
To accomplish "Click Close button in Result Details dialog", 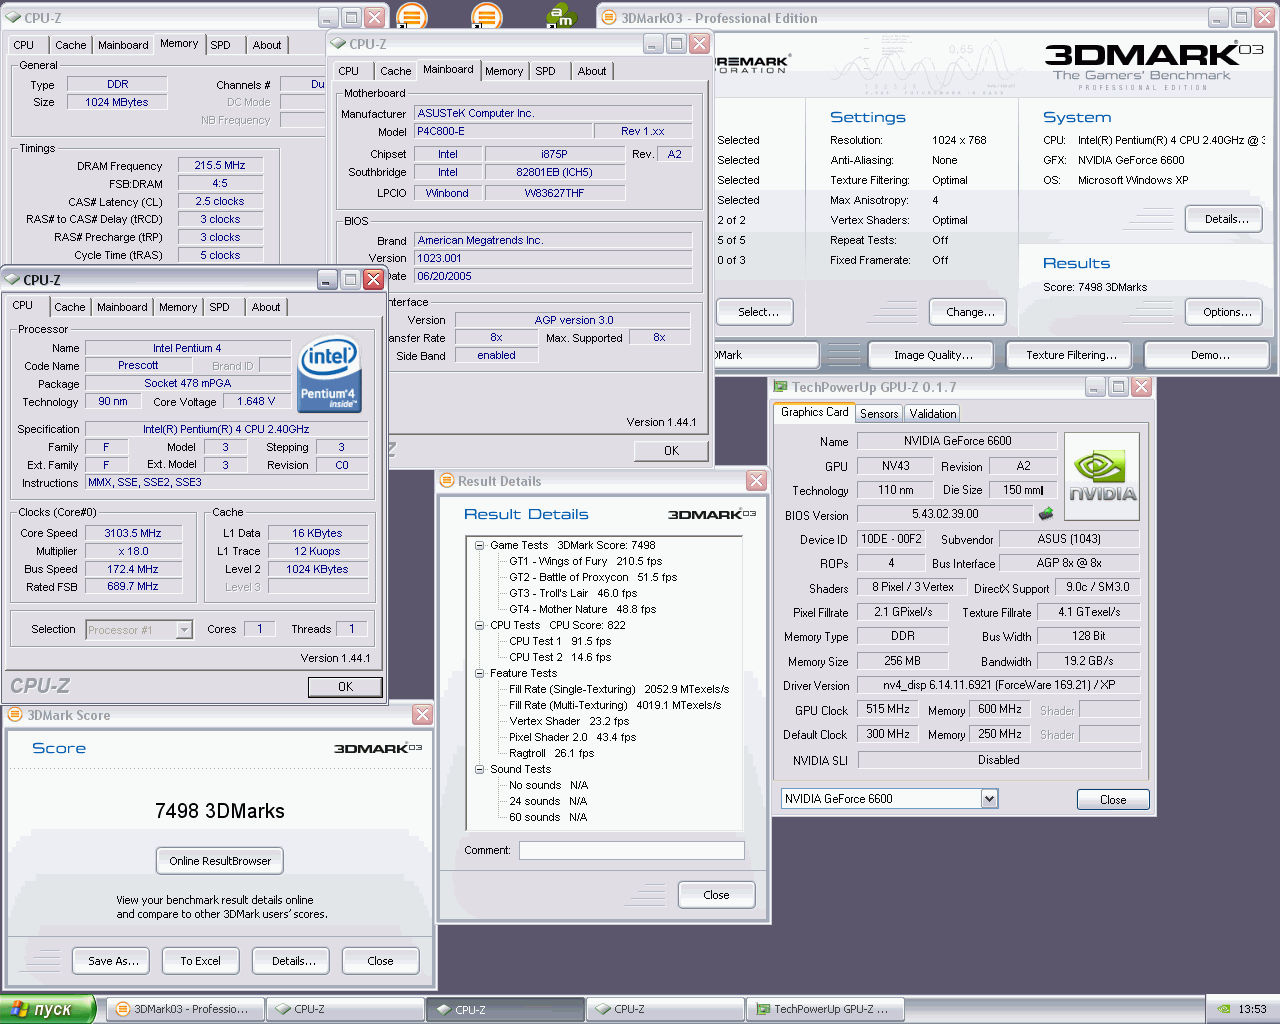I will pyautogui.click(x=717, y=895).
